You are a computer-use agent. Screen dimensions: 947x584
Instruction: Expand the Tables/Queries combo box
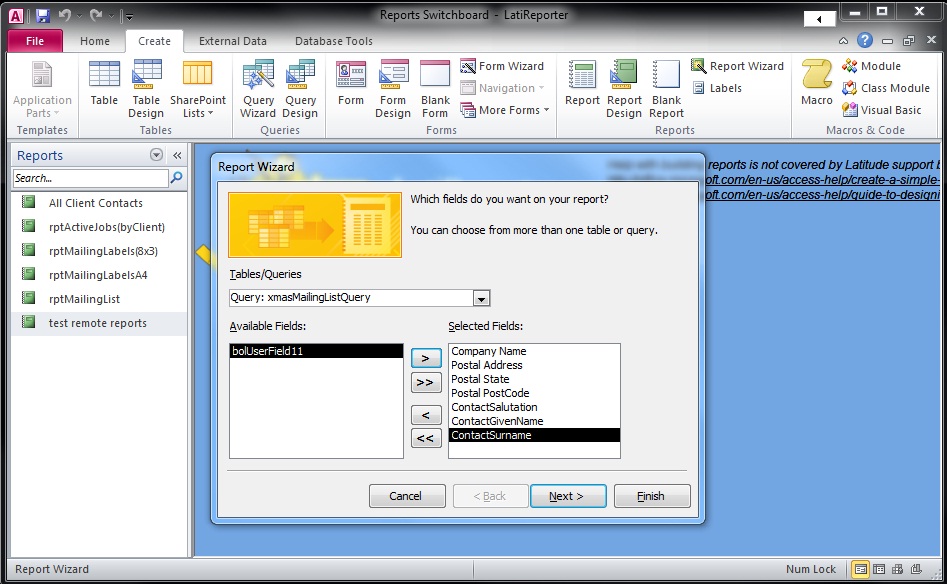pos(481,298)
